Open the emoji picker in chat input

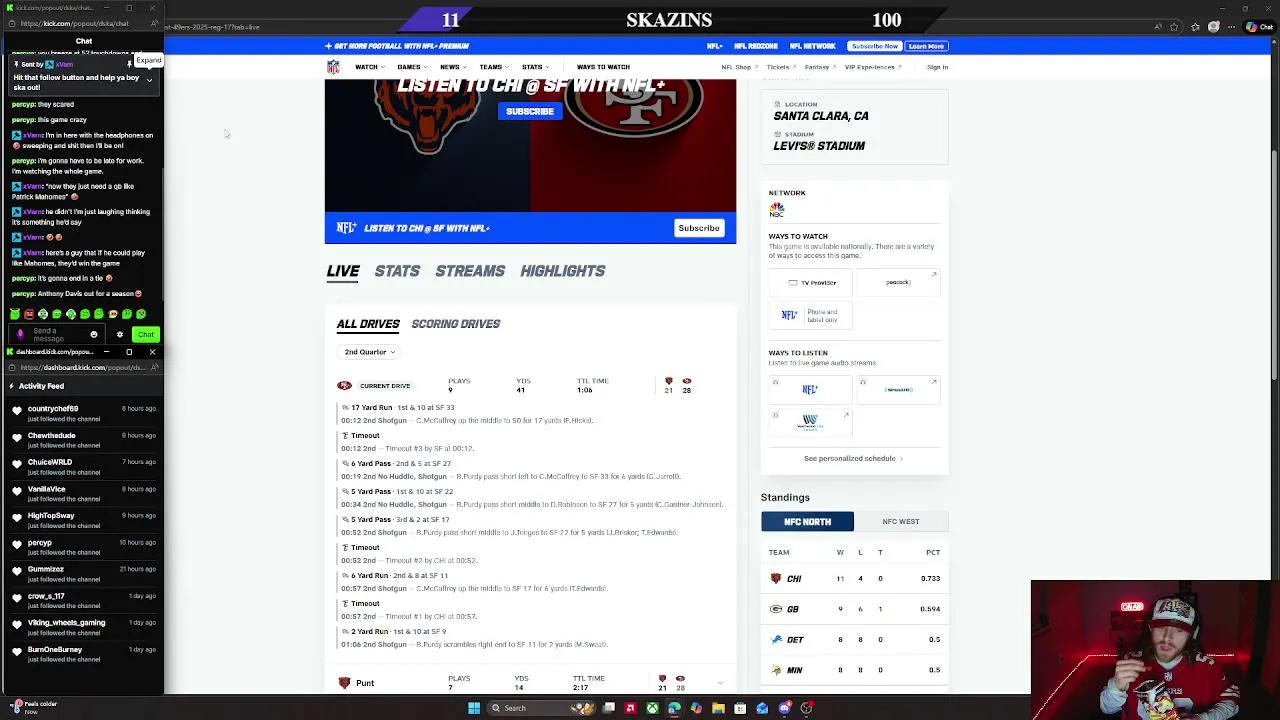coord(94,335)
